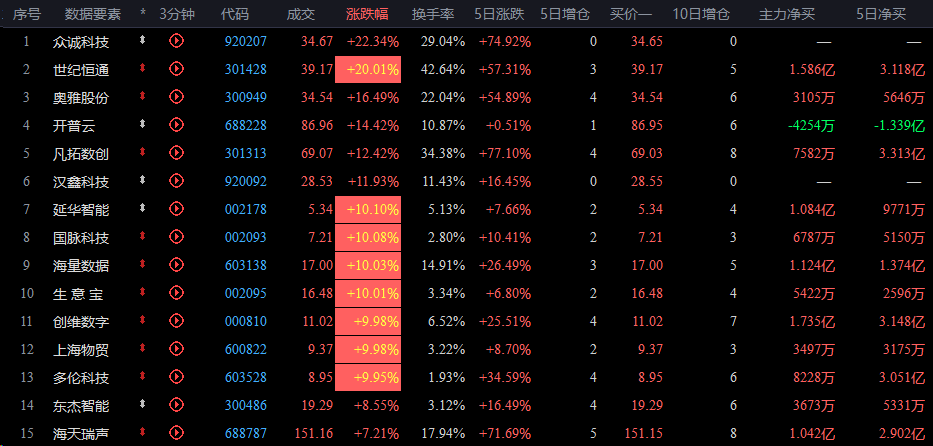Click the +77.10% five-day change value
This screenshot has width=933, height=446.
[x=505, y=153]
